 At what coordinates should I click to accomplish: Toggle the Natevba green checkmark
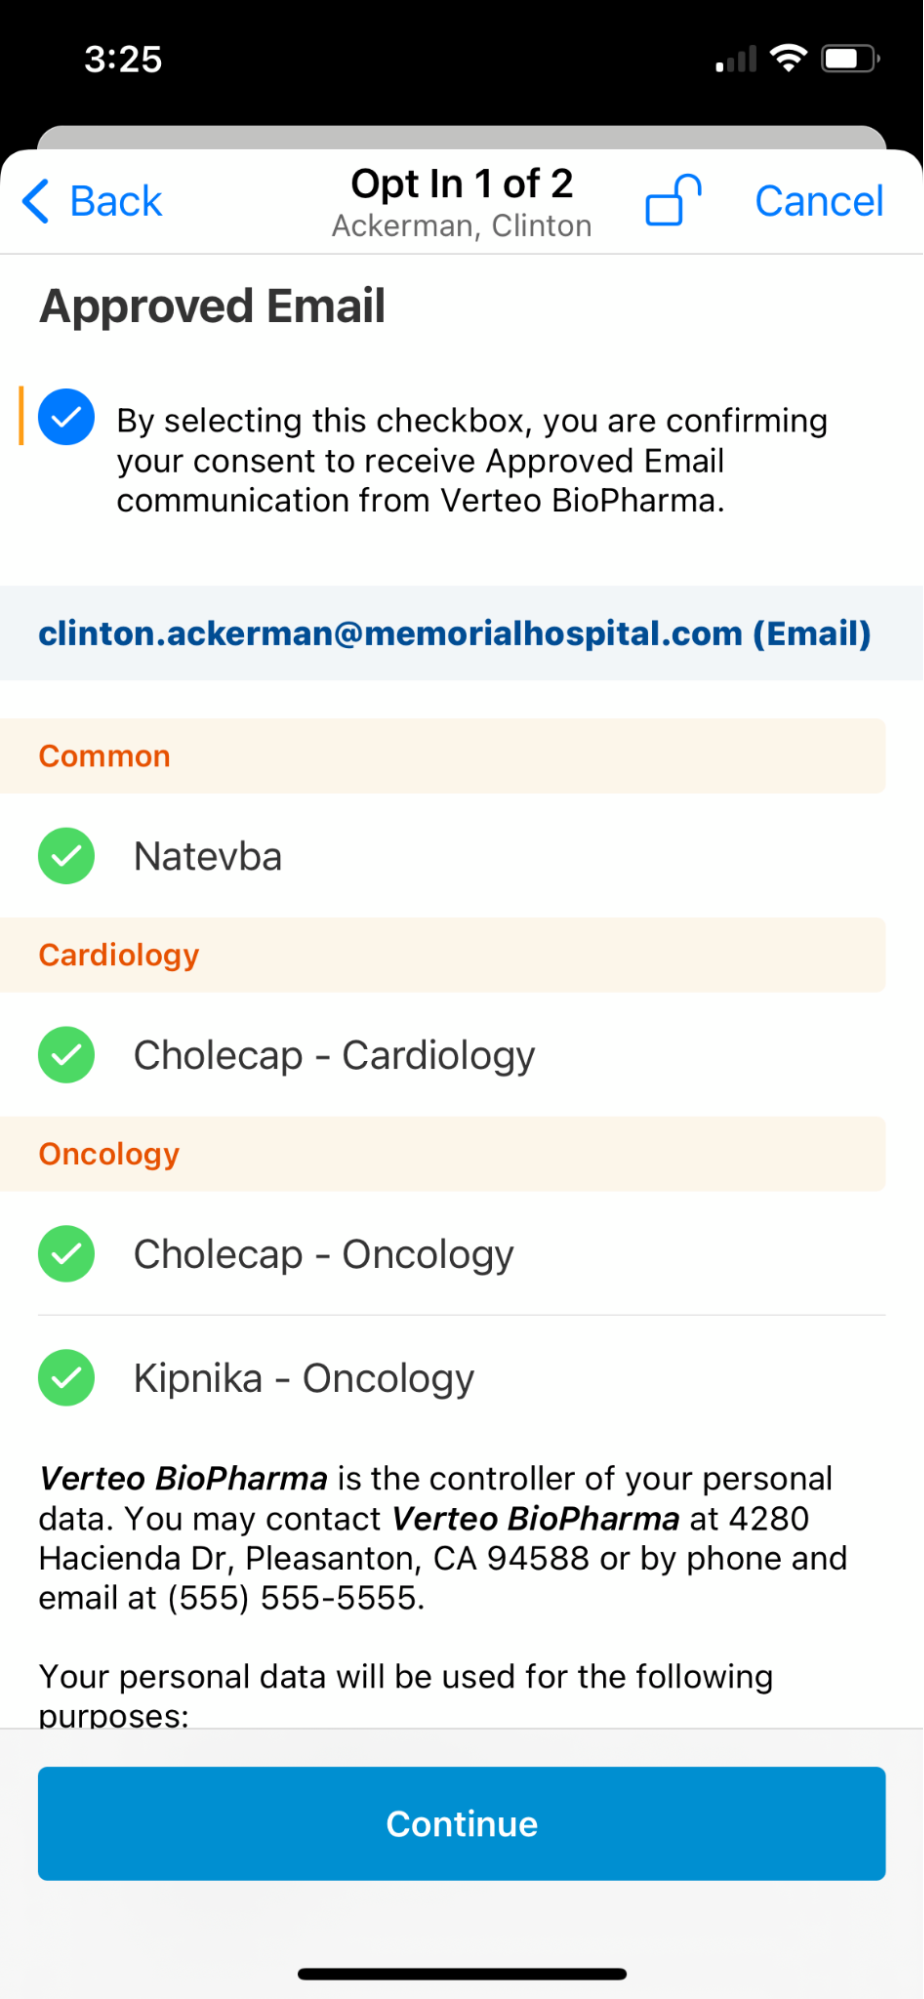tap(67, 856)
